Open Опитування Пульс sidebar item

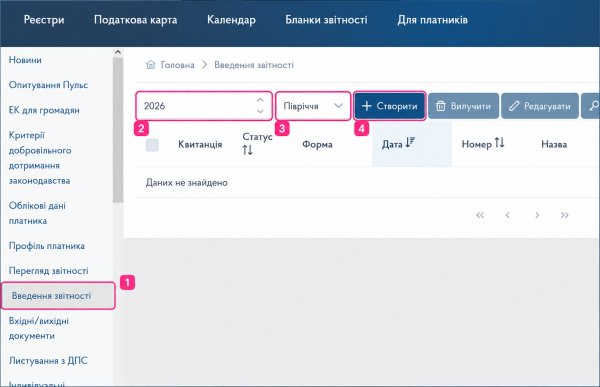coord(48,85)
